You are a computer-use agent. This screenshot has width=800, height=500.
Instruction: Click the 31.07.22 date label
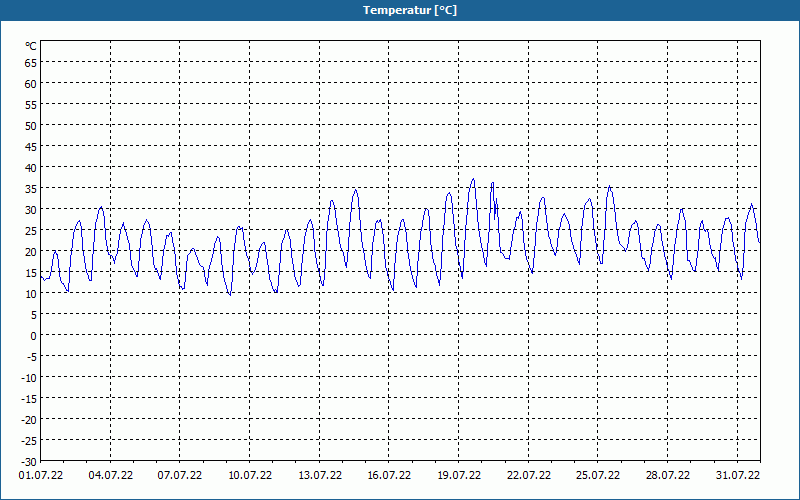click(x=738, y=476)
